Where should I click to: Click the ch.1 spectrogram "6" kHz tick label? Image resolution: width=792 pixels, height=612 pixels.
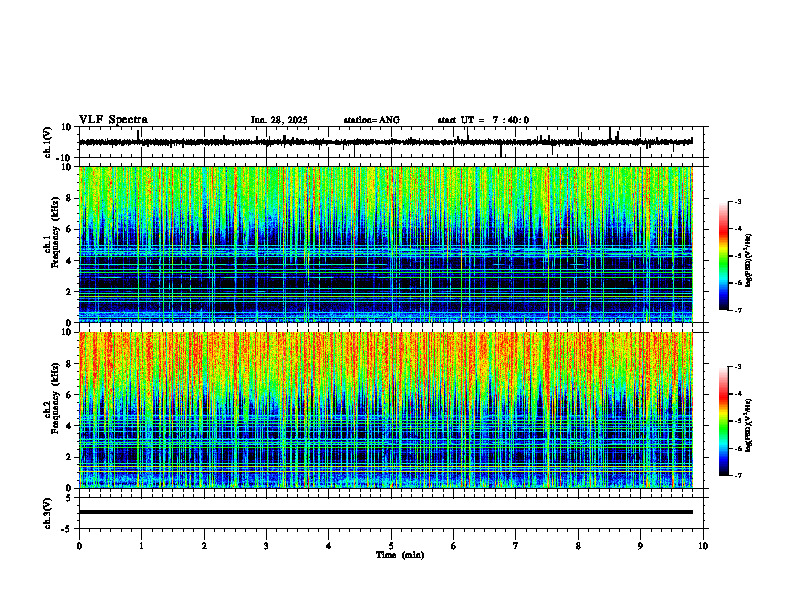pos(70,229)
